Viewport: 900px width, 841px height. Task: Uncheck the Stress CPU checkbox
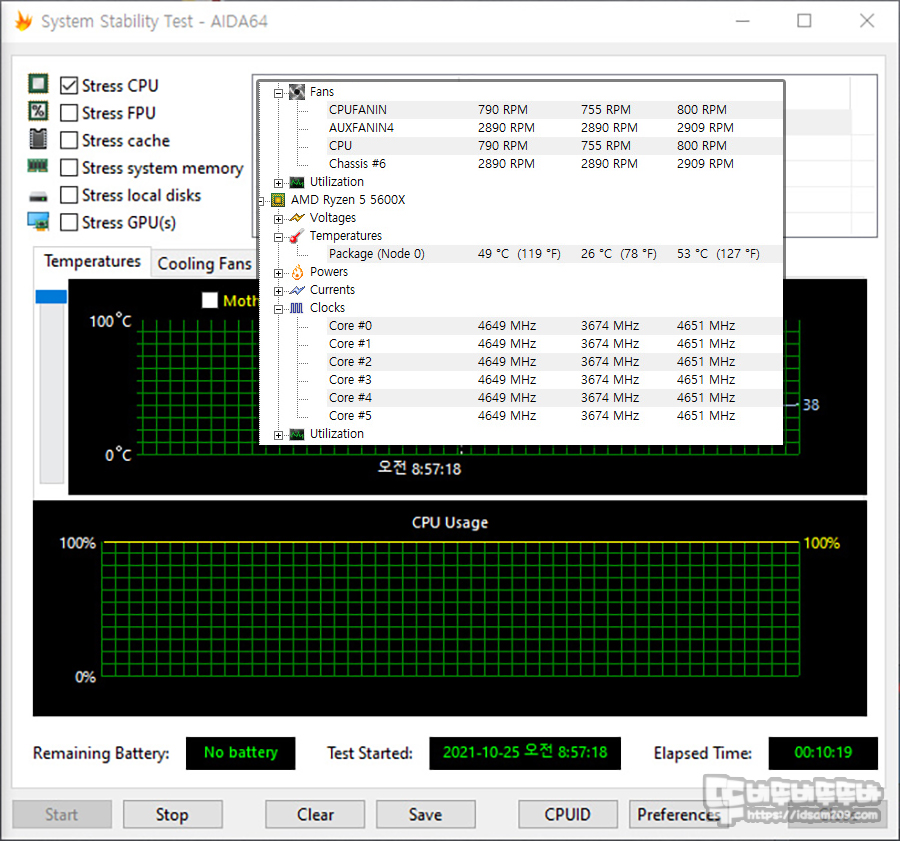tap(69, 86)
